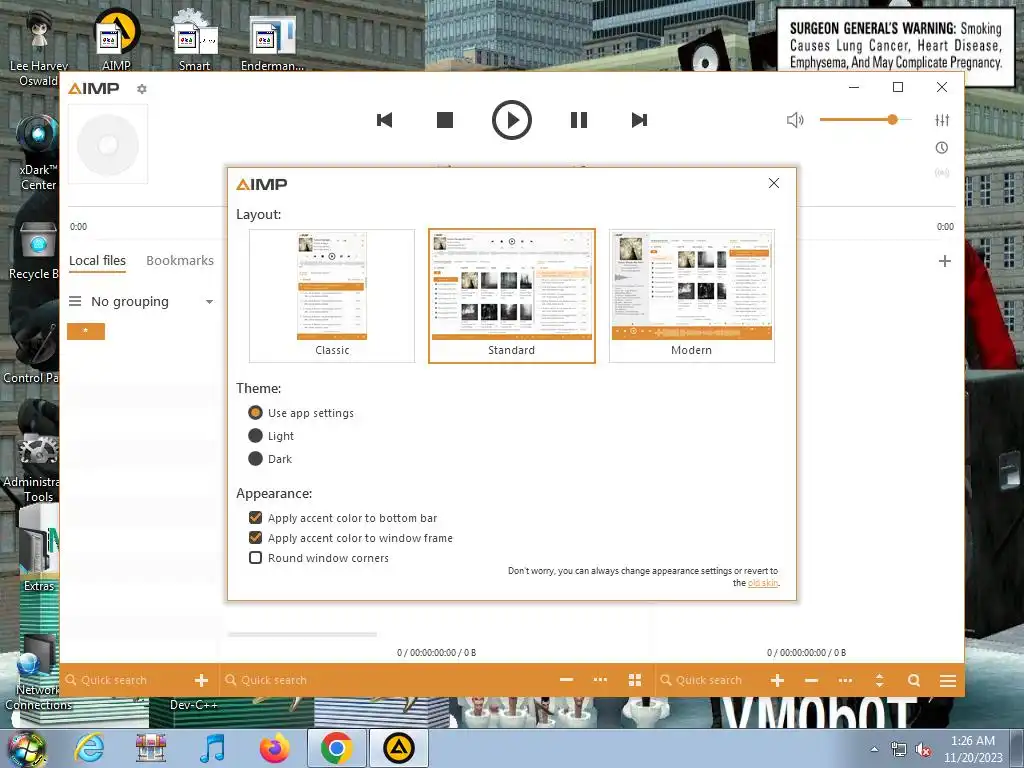Image resolution: width=1024 pixels, height=768 pixels.
Task: Click the left panel add plus button
Action: click(x=201, y=680)
